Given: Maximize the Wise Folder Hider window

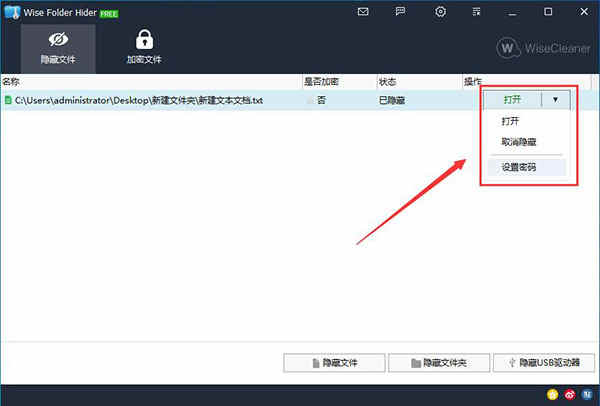Looking at the screenshot, I should coord(548,12).
